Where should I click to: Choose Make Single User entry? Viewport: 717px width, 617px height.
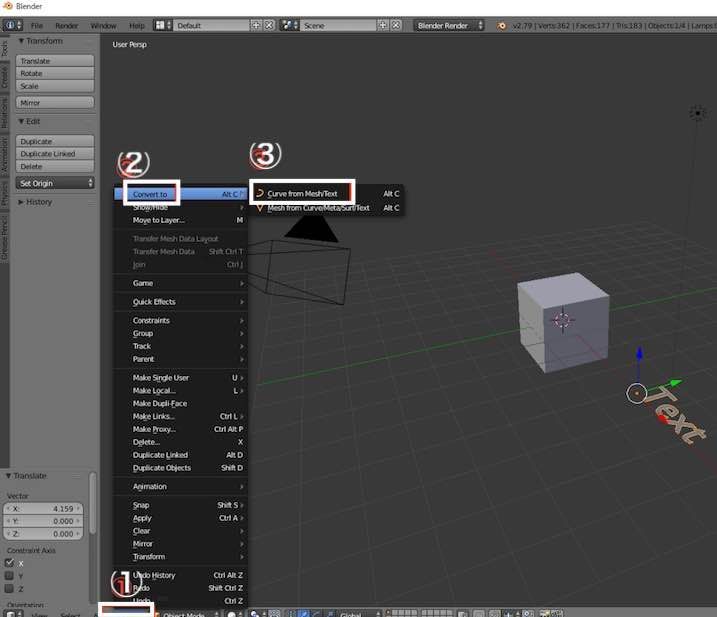pyautogui.click(x=181, y=378)
